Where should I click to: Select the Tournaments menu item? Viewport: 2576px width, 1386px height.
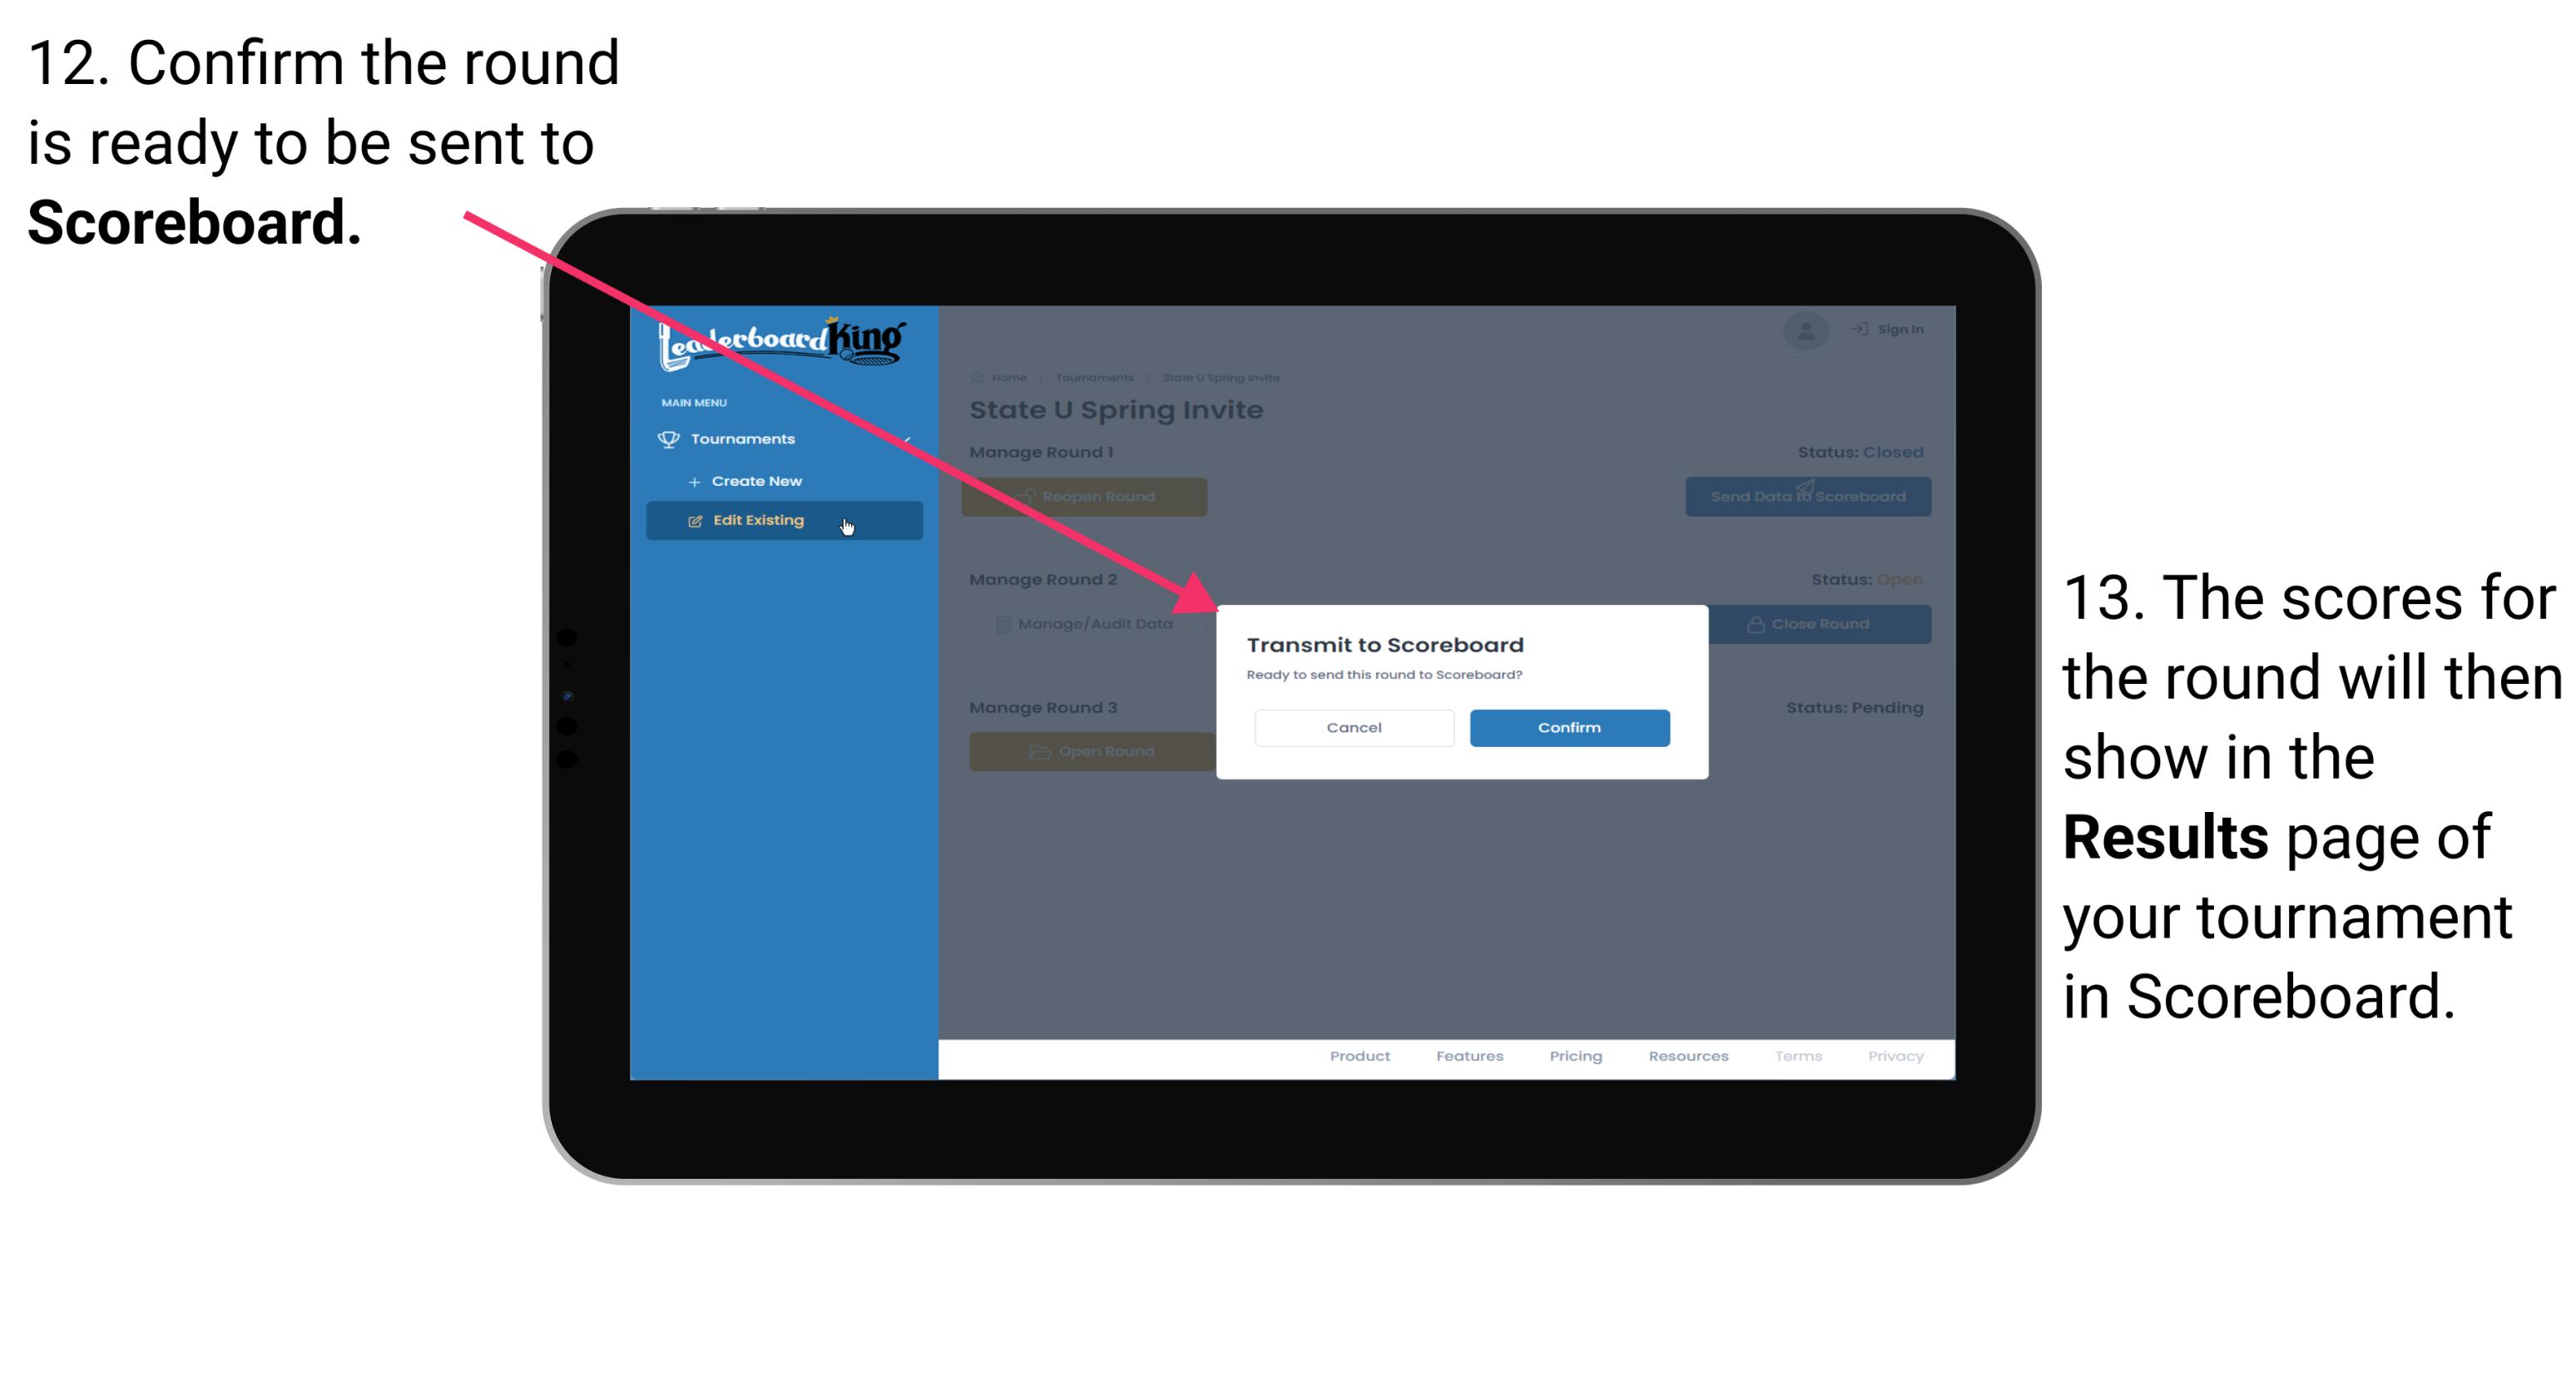(745, 438)
